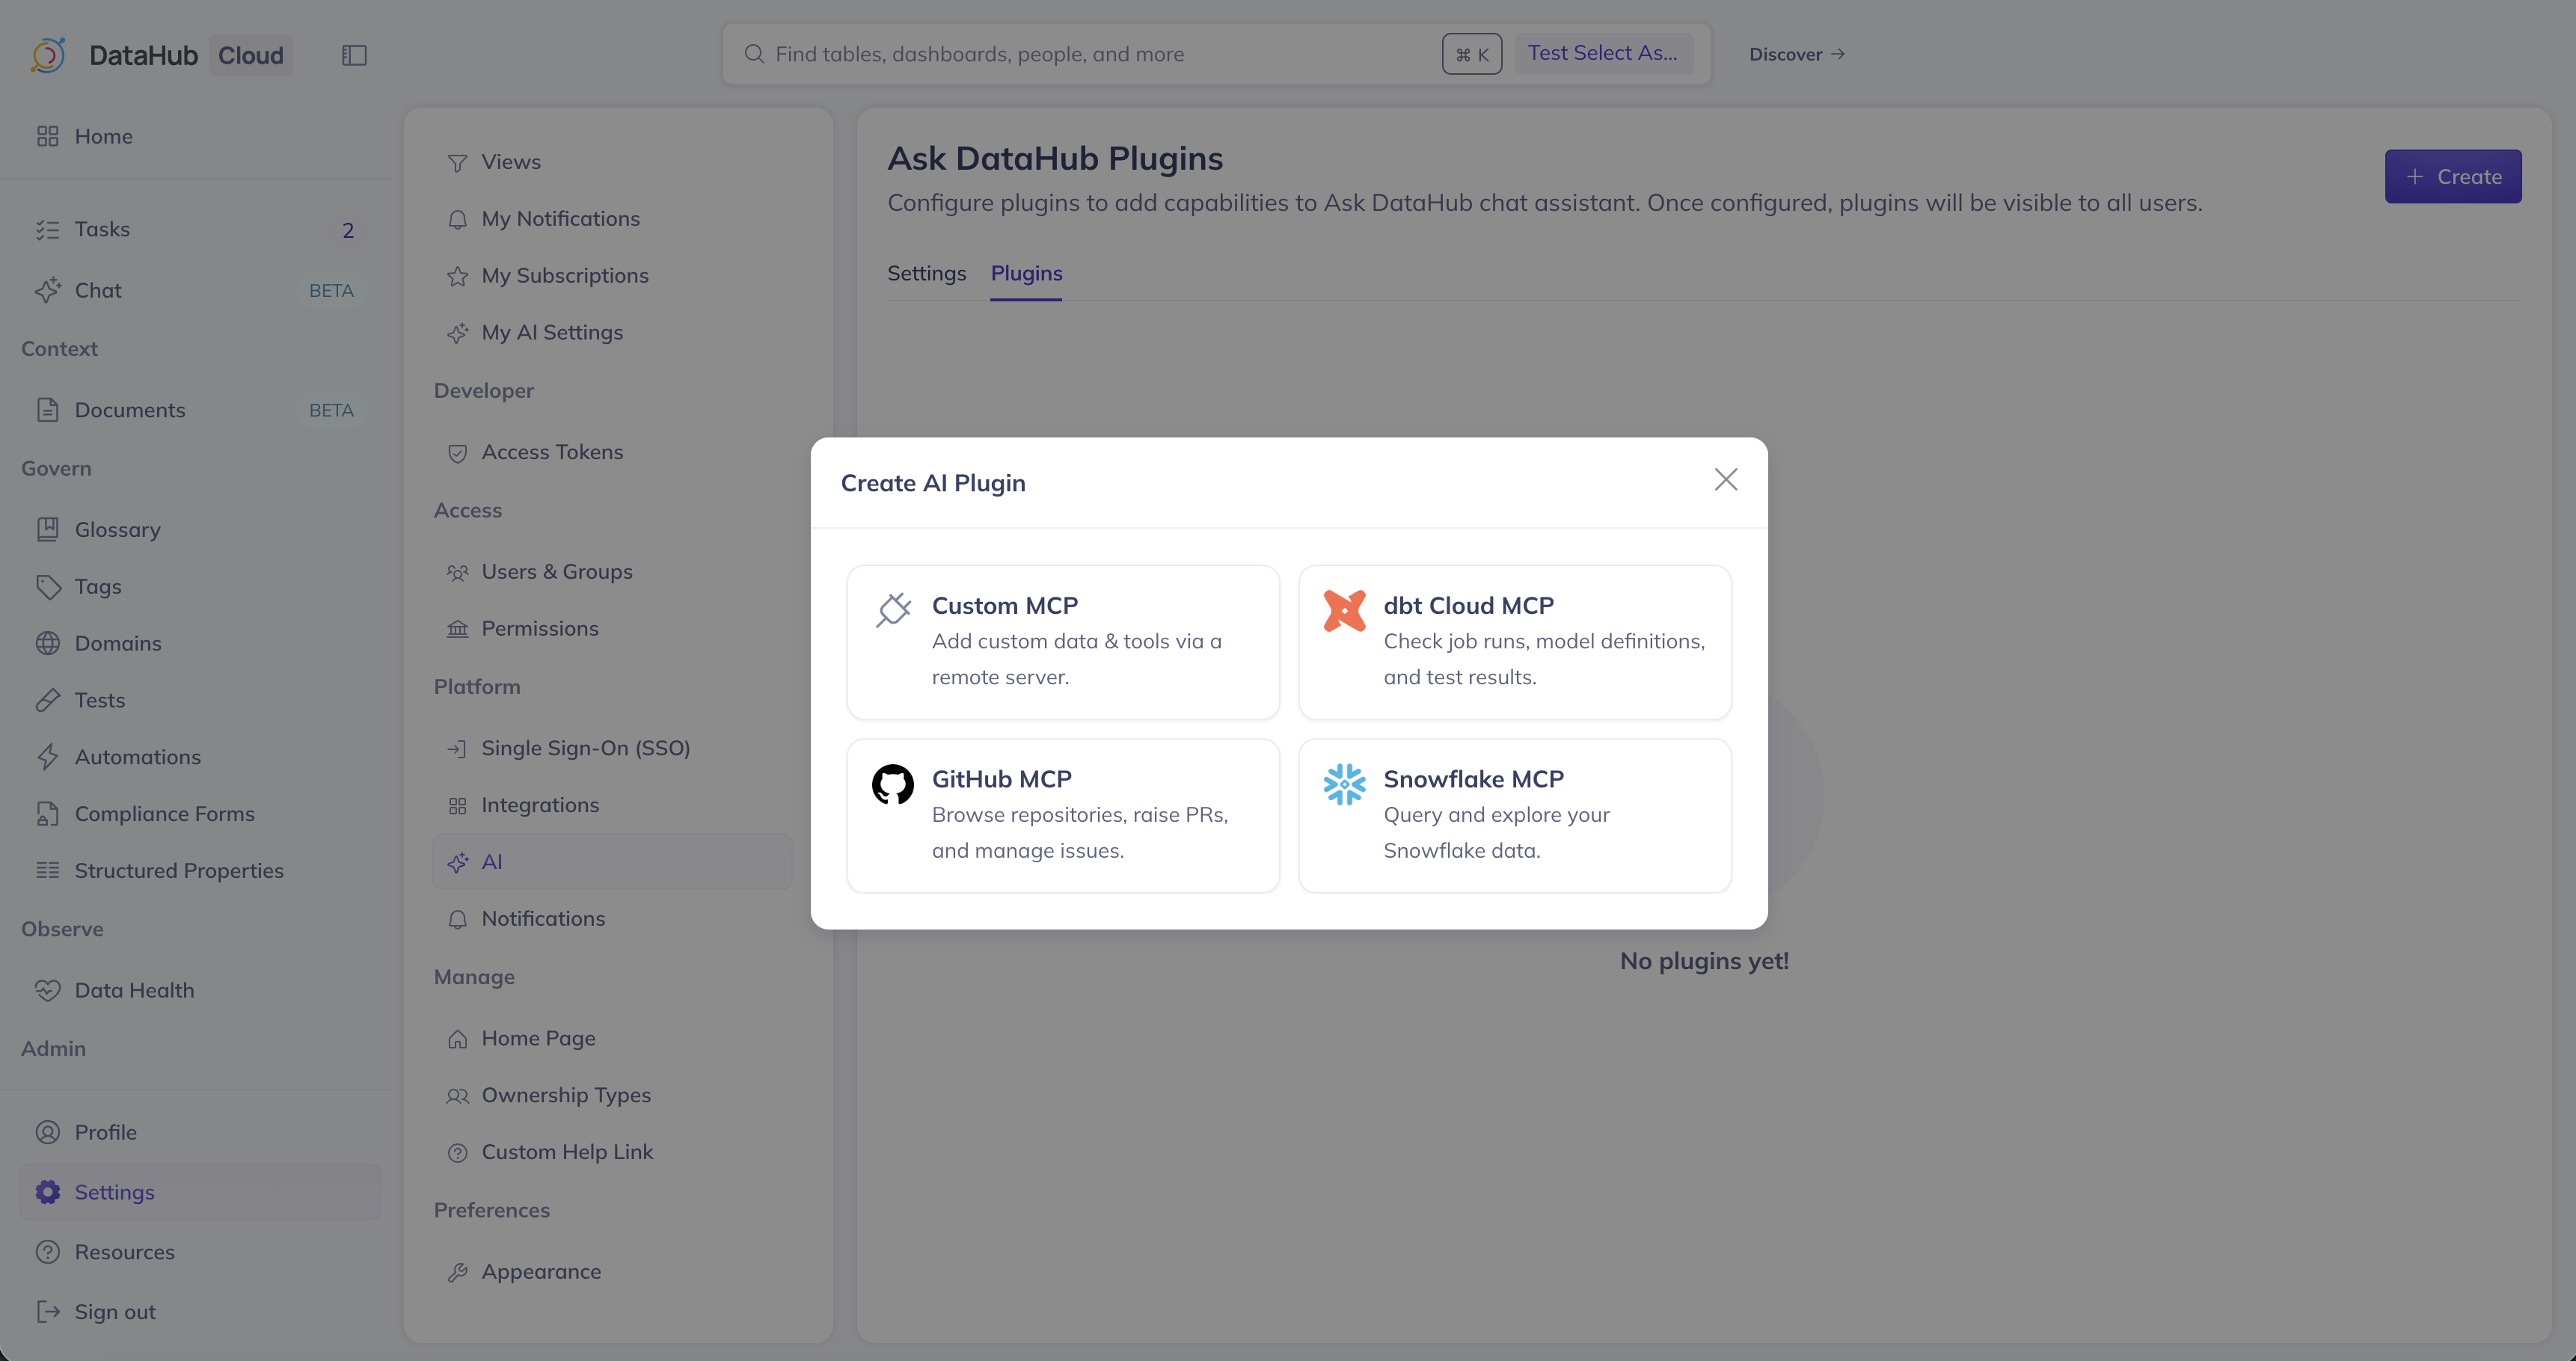Image resolution: width=2576 pixels, height=1361 pixels.
Task: Click the Snowflake MCP logo icon
Action: coord(1344,784)
